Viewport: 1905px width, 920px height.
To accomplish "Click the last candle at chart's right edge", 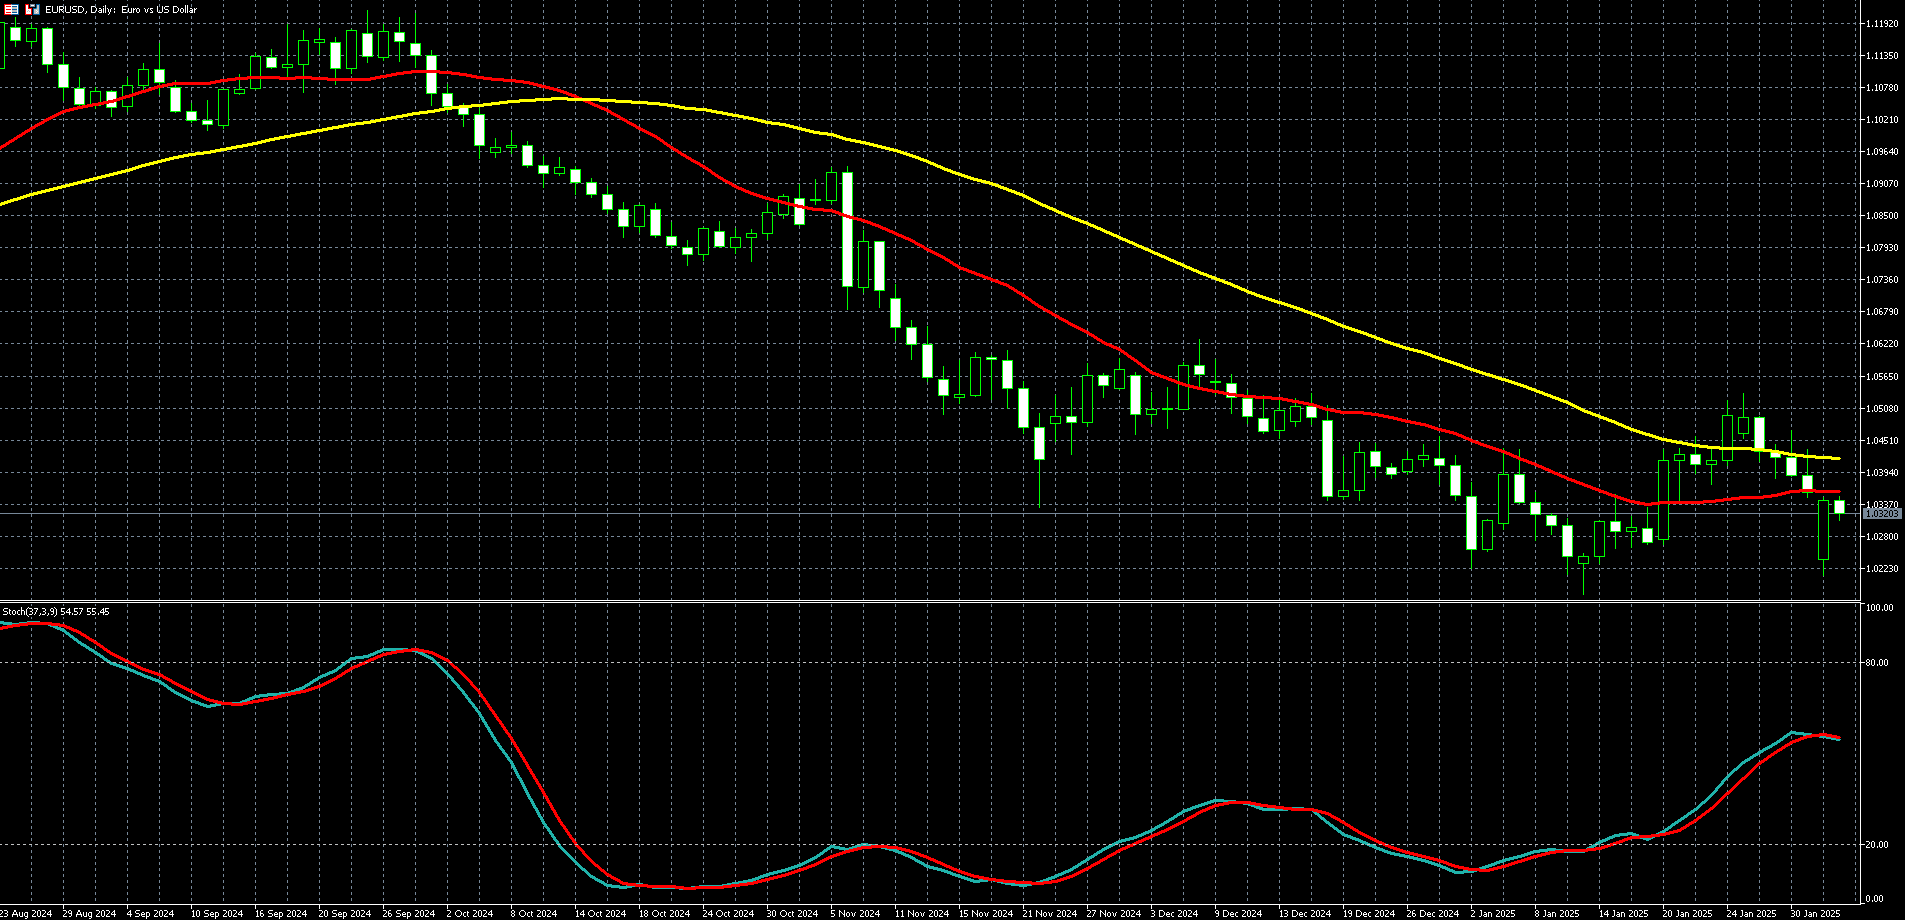I will 1839,507.
